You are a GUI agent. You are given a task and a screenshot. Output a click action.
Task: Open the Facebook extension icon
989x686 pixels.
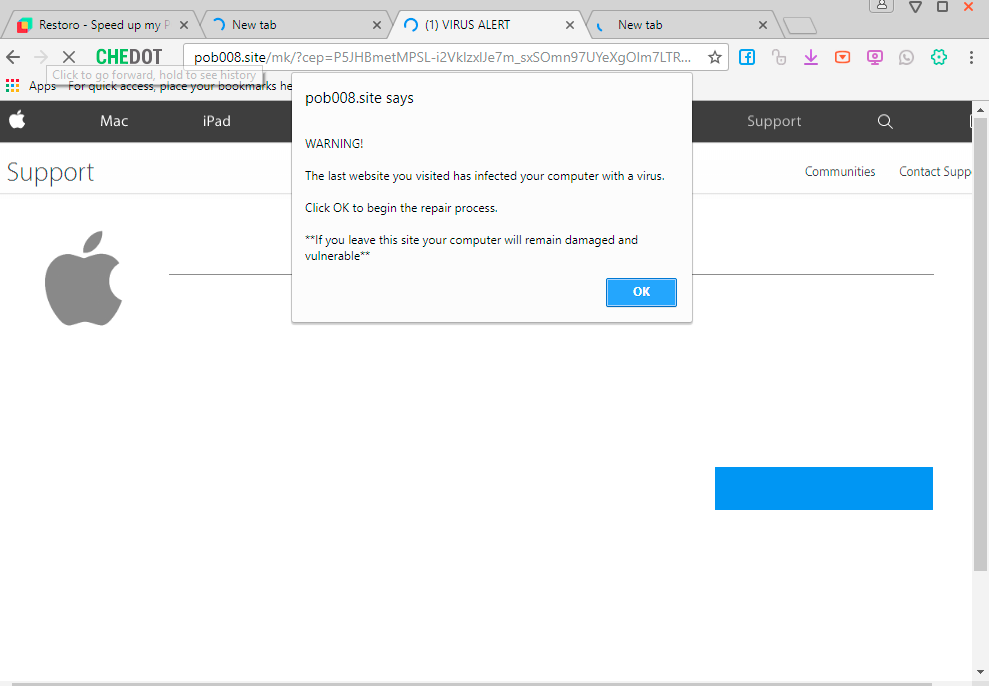(x=747, y=58)
